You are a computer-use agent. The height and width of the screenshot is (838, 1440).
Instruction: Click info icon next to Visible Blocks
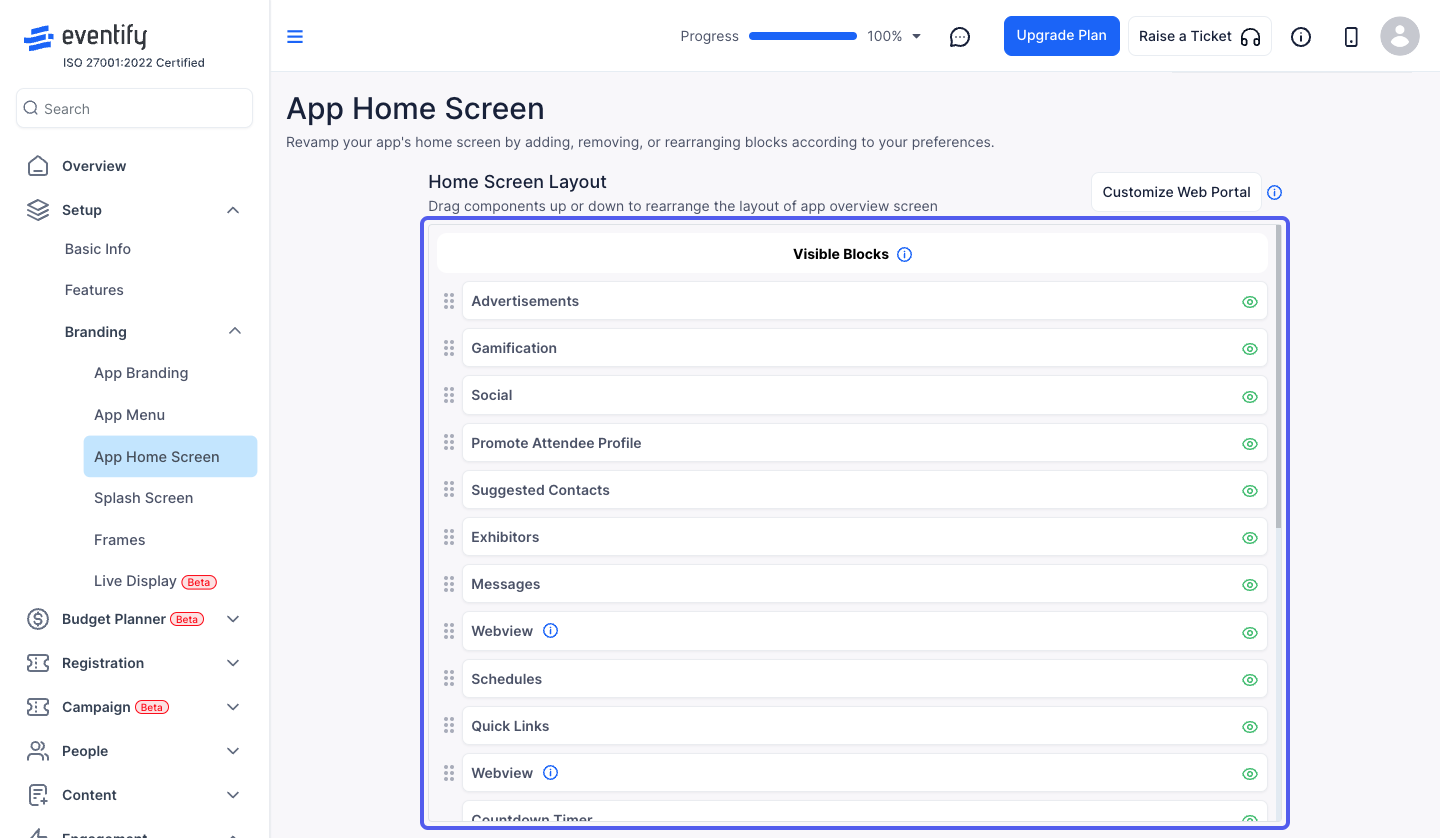click(x=905, y=254)
